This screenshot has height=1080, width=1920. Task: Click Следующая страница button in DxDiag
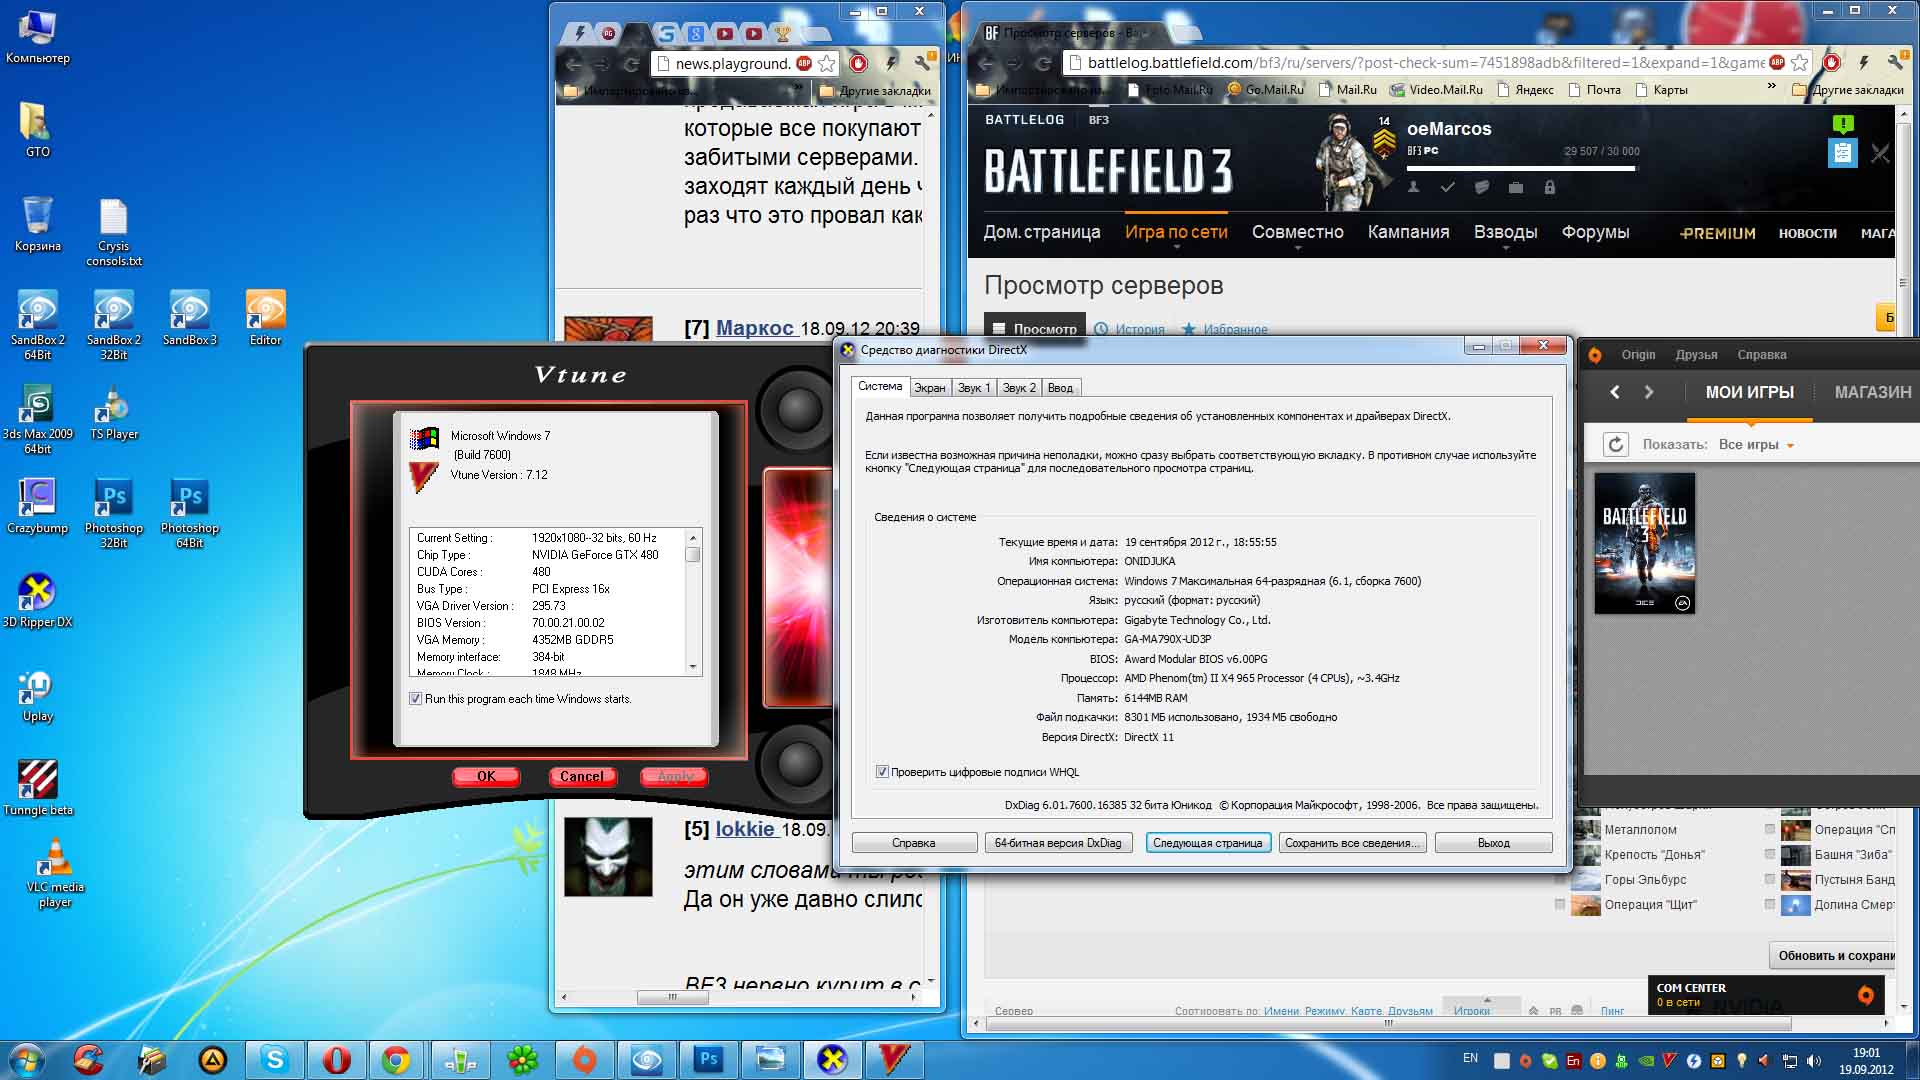click(1208, 843)
